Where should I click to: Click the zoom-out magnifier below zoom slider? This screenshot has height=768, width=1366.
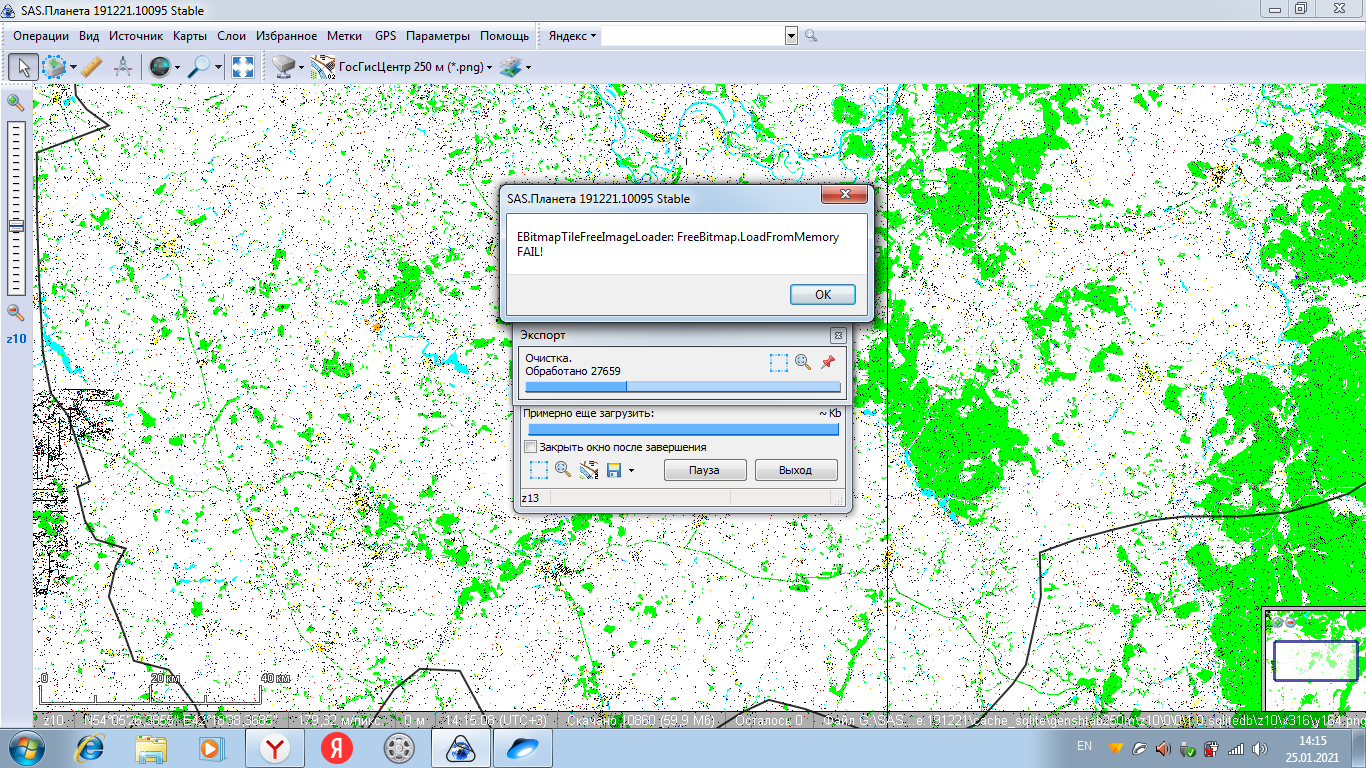click(15, 313)
